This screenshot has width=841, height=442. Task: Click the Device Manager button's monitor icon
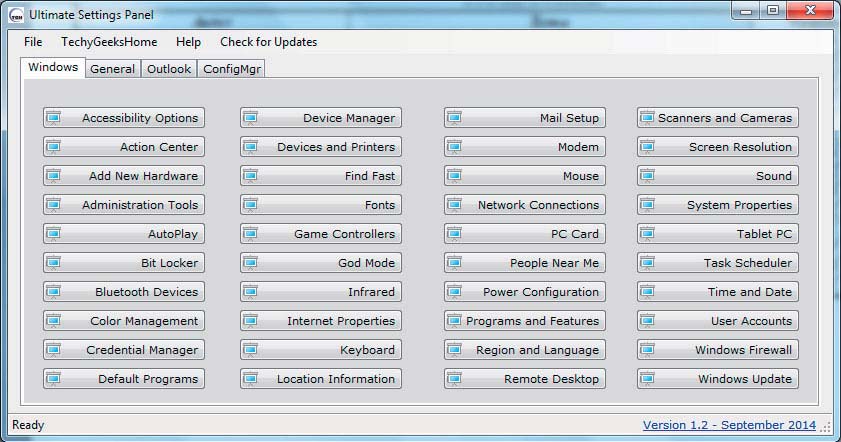250,117
